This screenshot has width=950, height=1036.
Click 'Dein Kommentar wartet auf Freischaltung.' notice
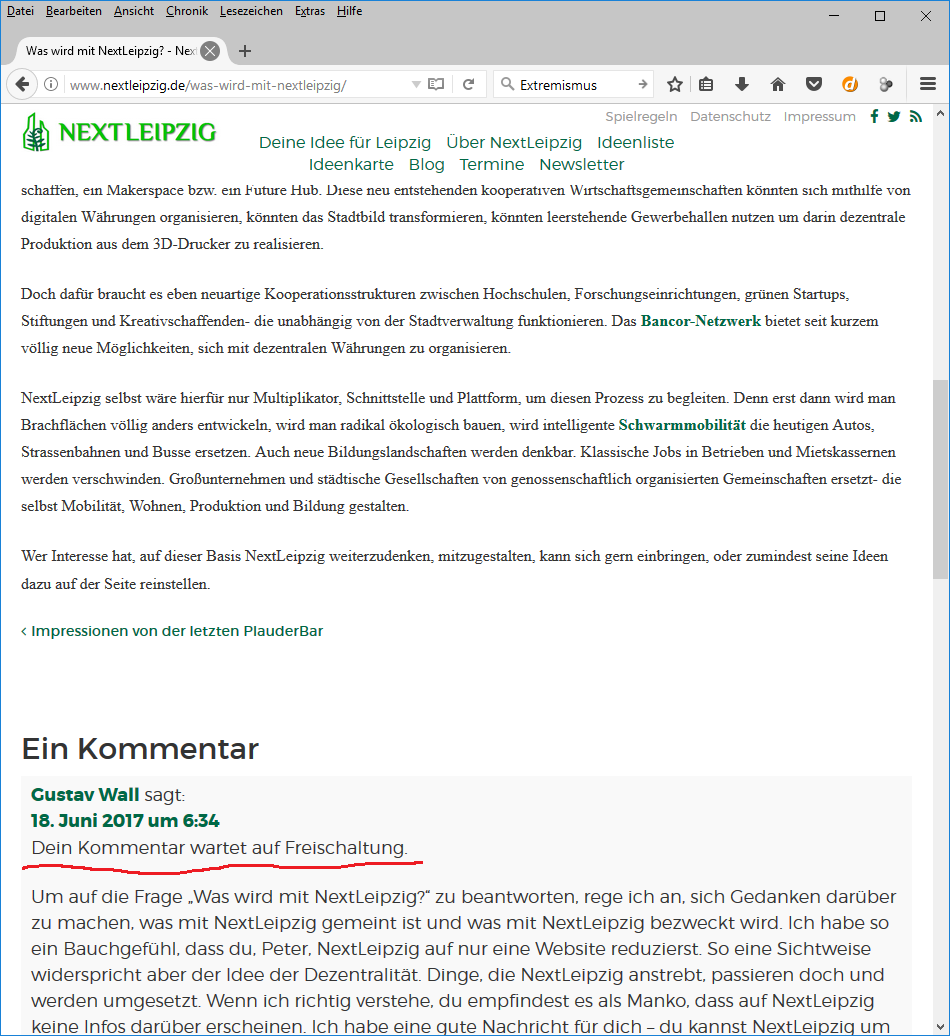tap(219, 848)
